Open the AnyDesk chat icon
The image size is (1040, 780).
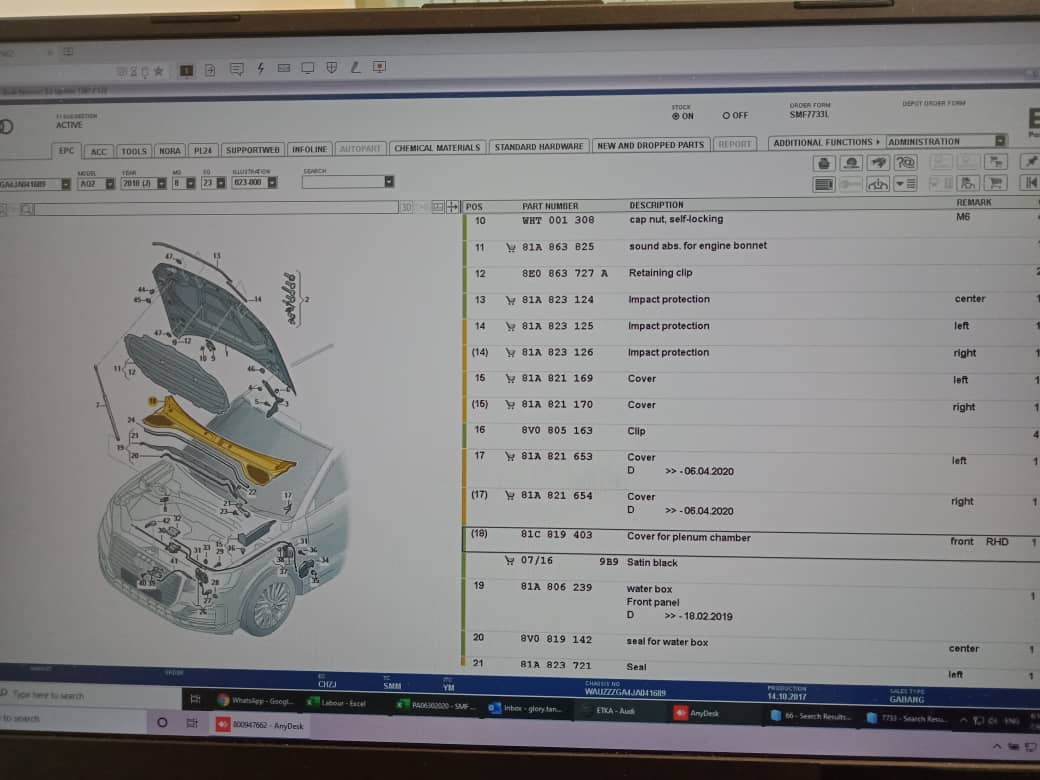coord(236,69)
